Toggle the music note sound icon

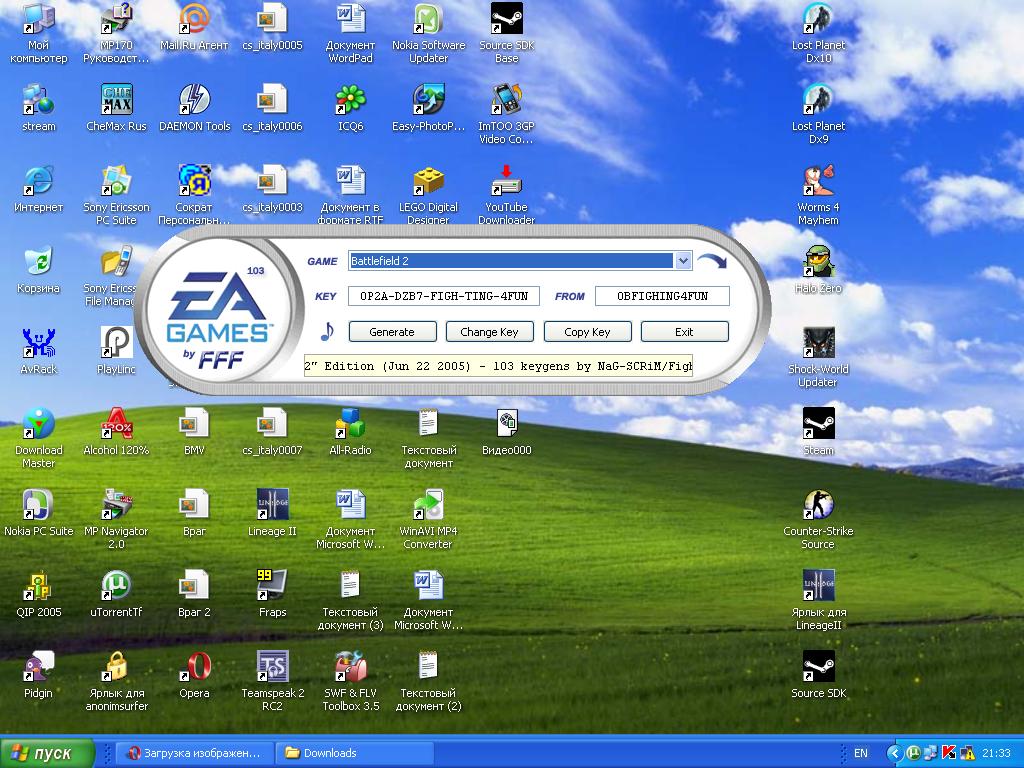click(x=326, y=332)
